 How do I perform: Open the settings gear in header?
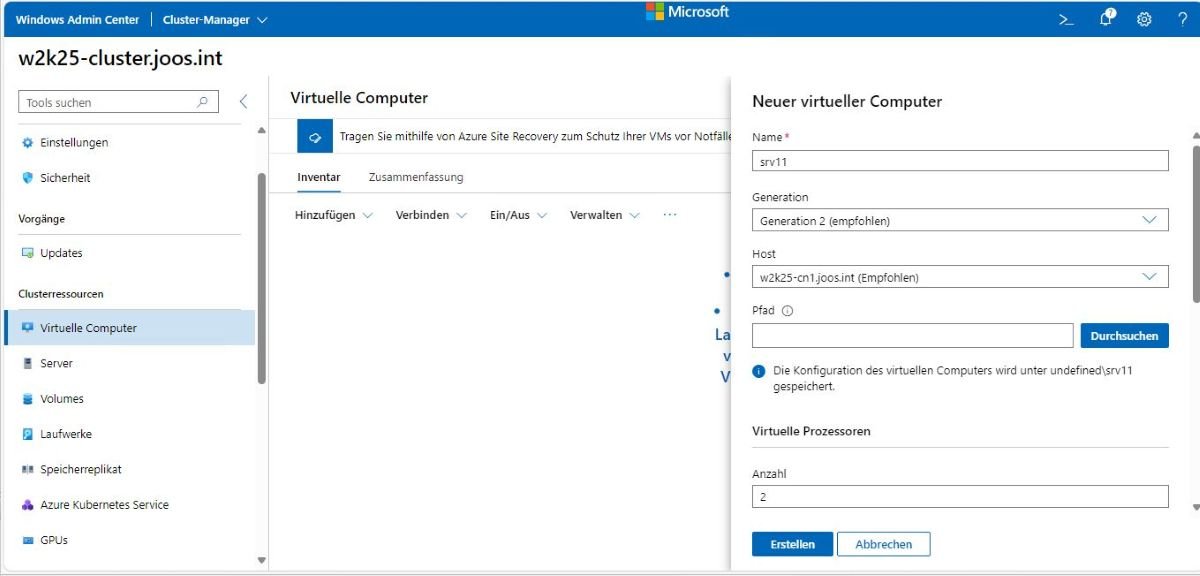1144,19
